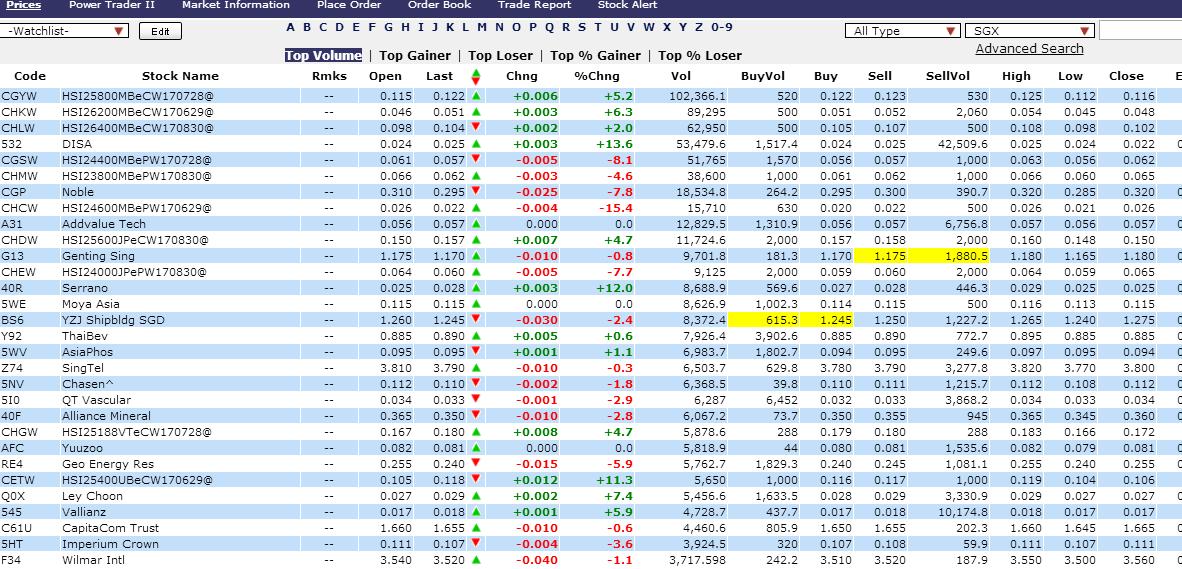This screenshot has width=1182, height=569.
Task: Click the red arrow for QT Vascular
Action: click(x=476, y=399)
